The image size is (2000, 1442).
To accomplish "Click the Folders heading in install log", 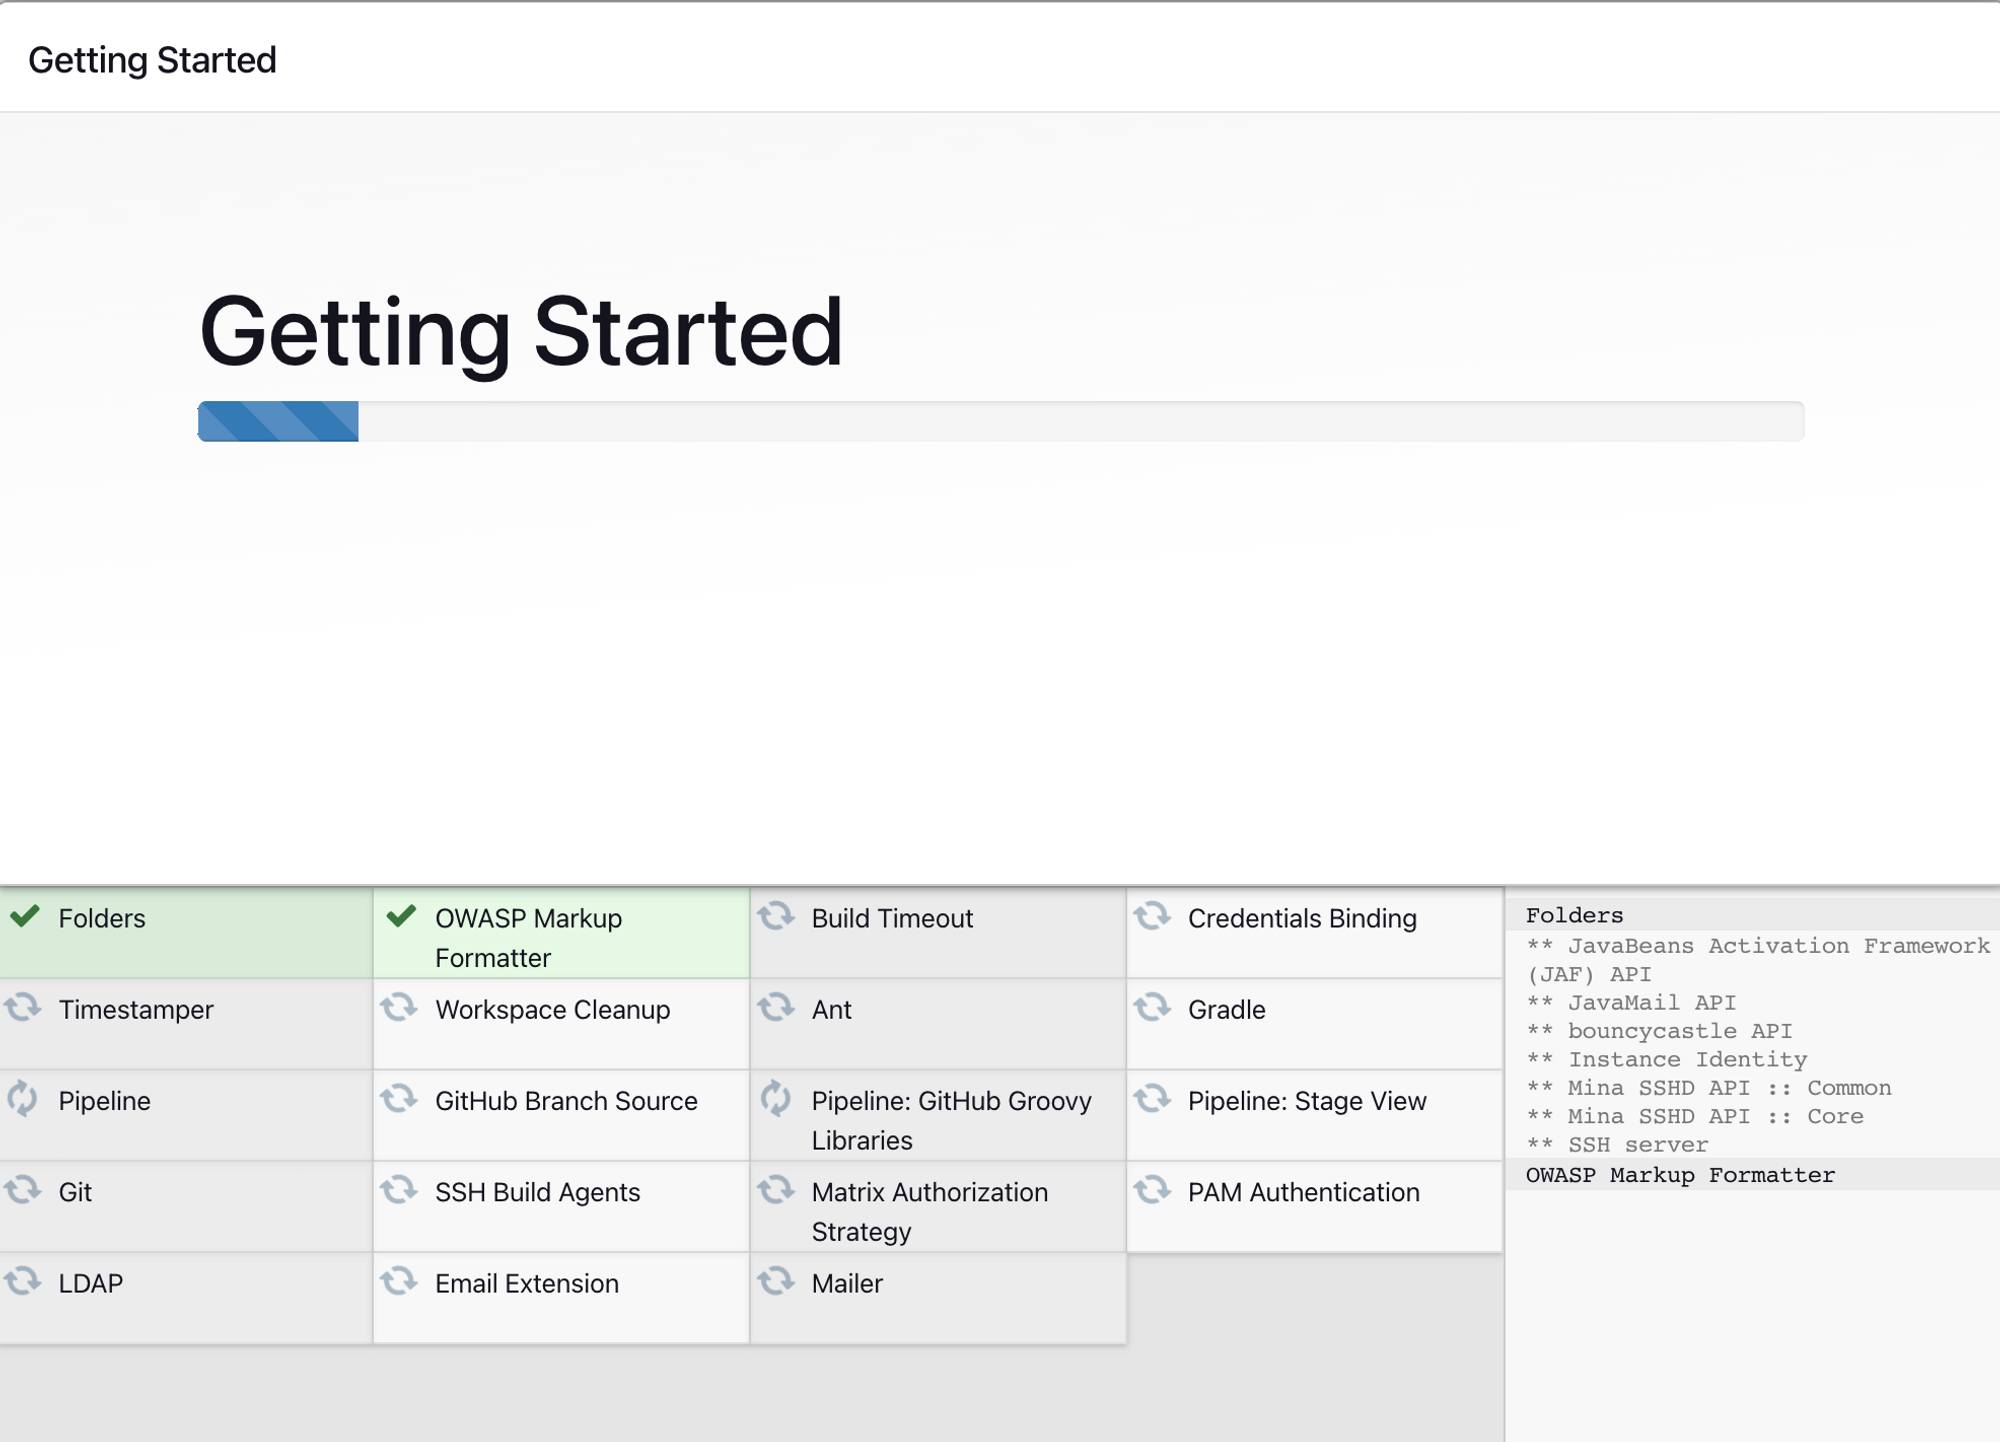I will click(1574, 915).
